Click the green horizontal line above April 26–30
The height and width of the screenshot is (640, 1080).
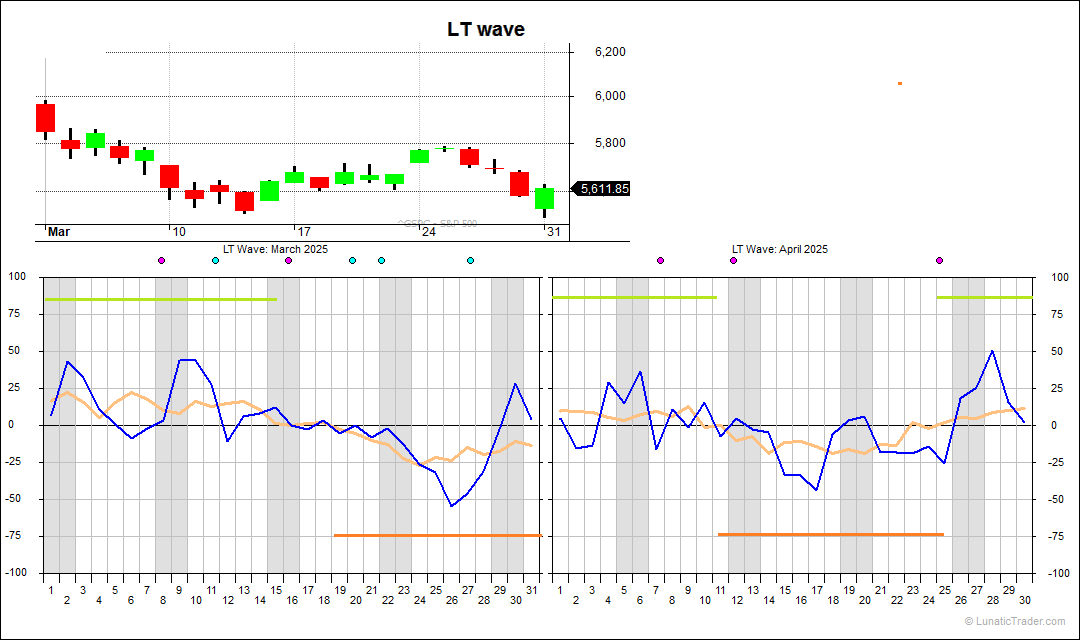[984, 297]
